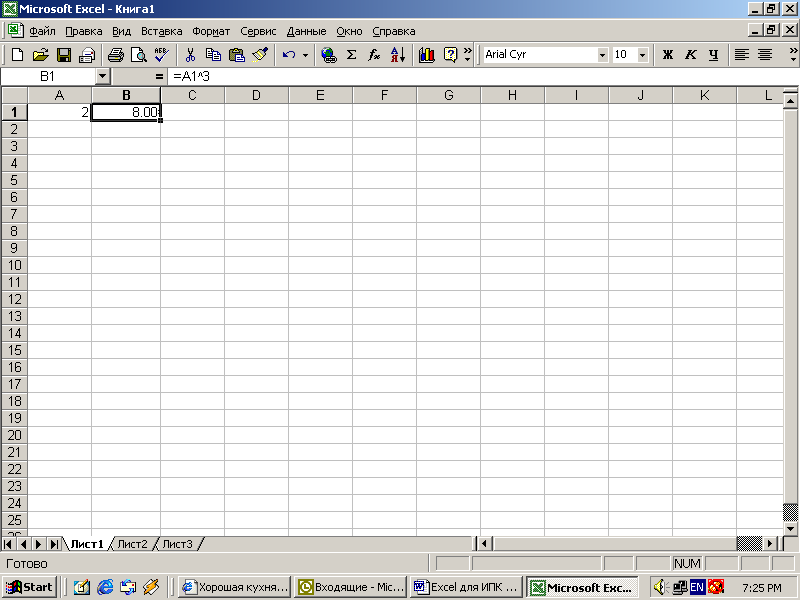This screenshot has height=600, width=800.
Task: Open the Окно menu
Action: [349, 31]
